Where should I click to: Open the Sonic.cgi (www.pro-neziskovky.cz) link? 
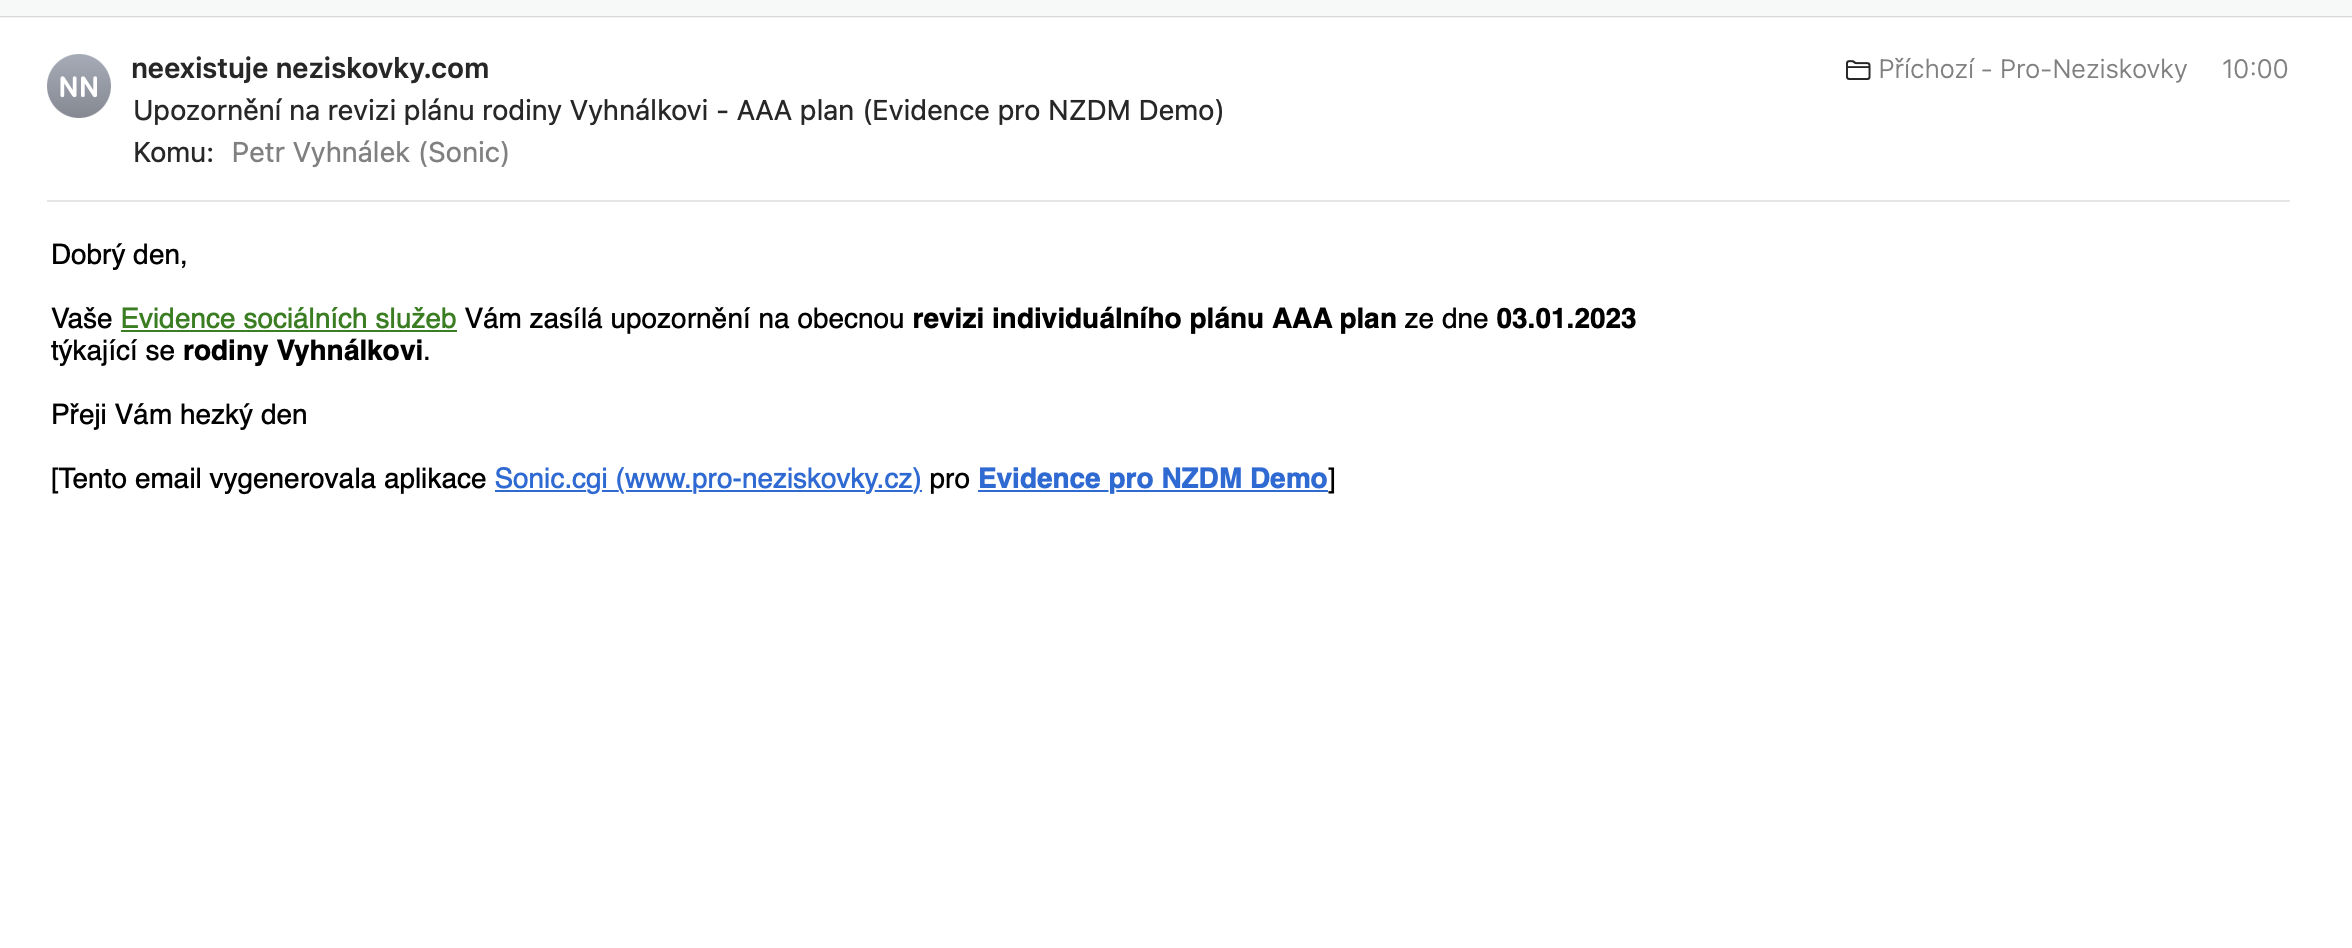[x=707, y=478]
